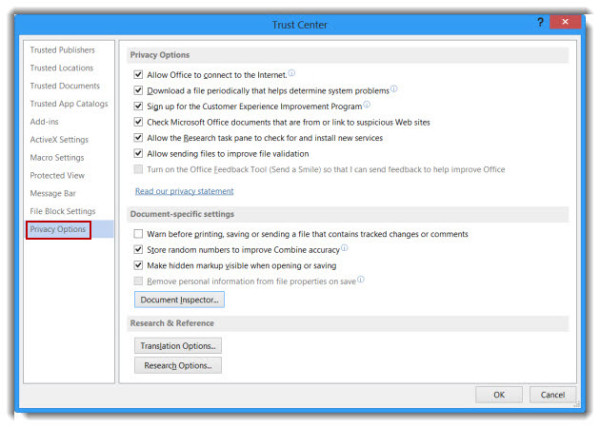The width and height of the screenshot is (600, 427).
Task: Uncheck Check Microsoft Office documents from suspicious sites
Action: pyautogui.click(x=138, y=122)
